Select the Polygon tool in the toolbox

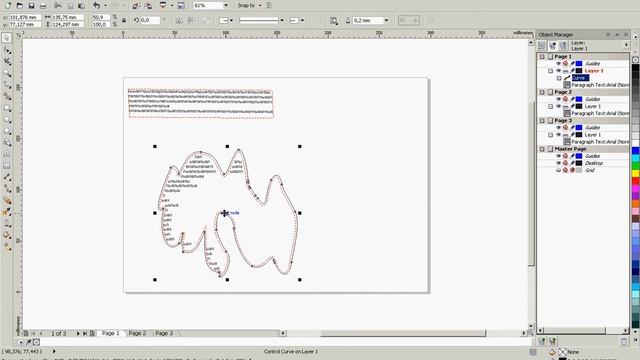pos(7,131)
